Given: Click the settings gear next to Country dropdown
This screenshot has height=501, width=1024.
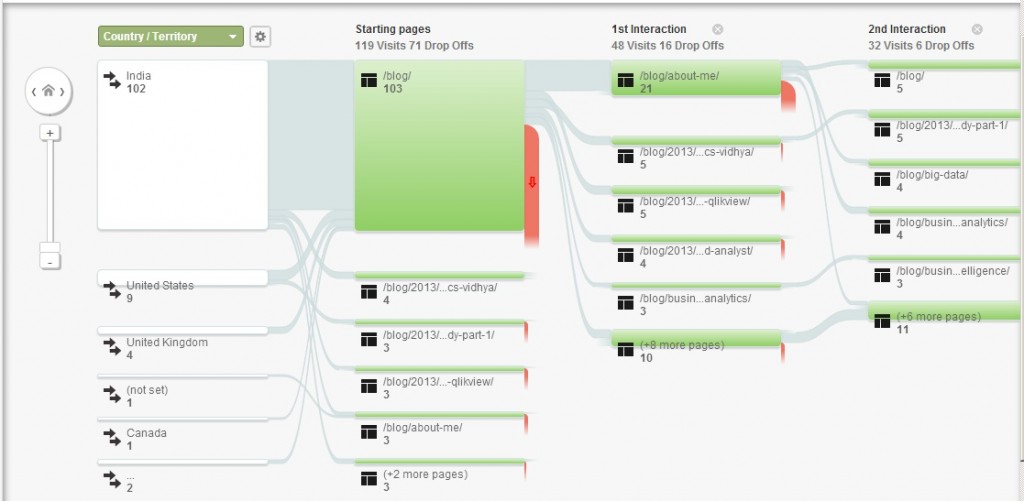Looking at the screenshot, I should (x=260, y=37).
